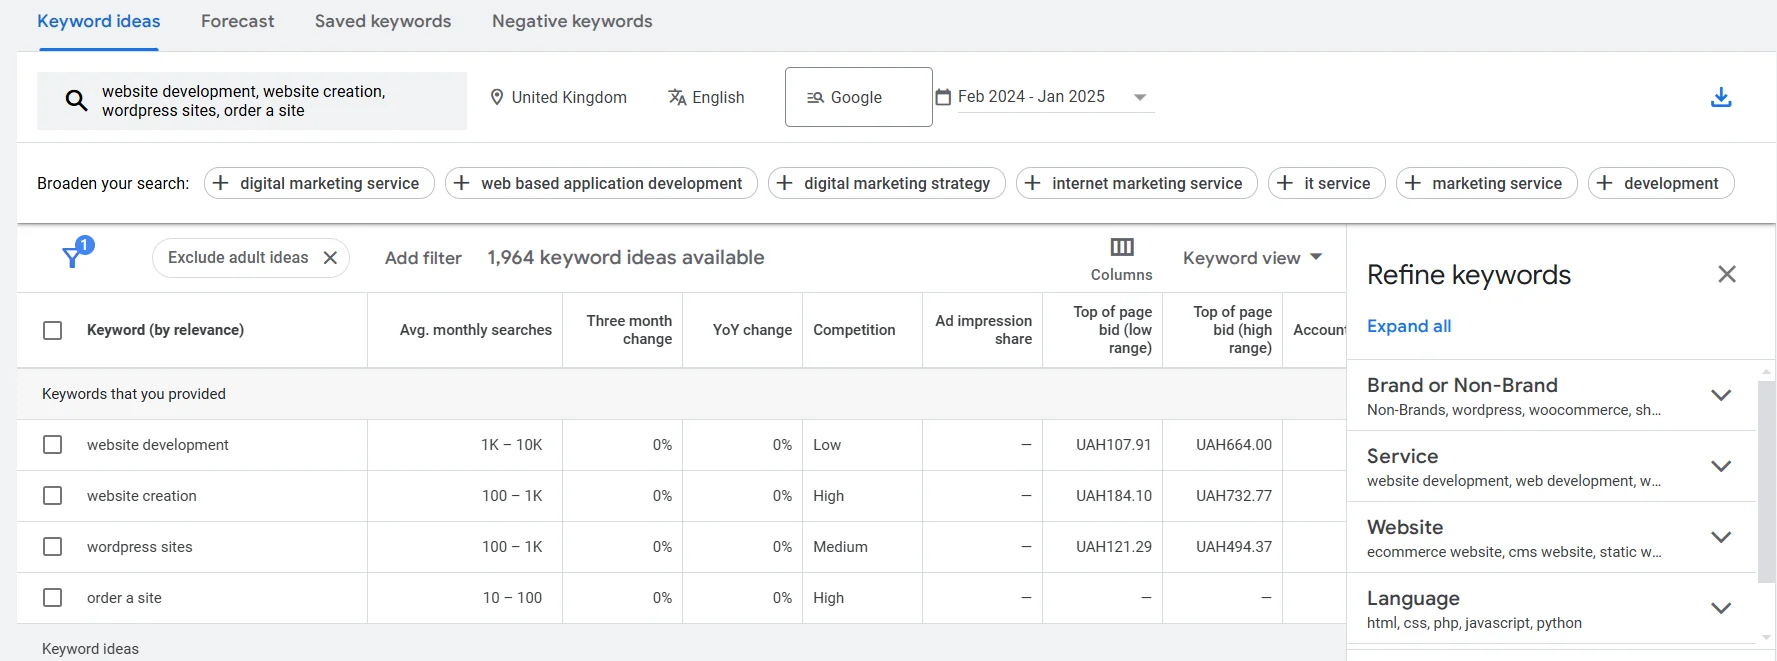Viewport: 1777px width, 661px height.
Task: Open the Columns icon
Action: pyautogui.click(x=1122, y=247)
